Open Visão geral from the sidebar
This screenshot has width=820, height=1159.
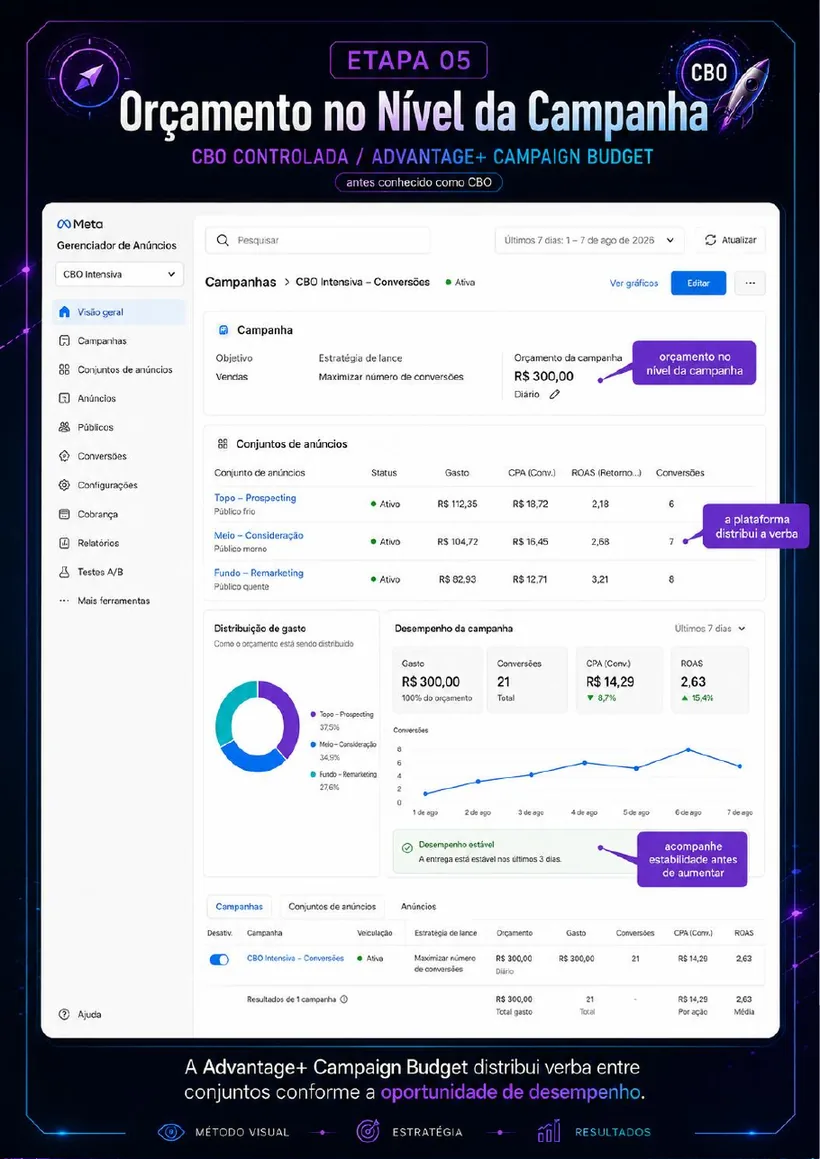(x=120, y=312)
